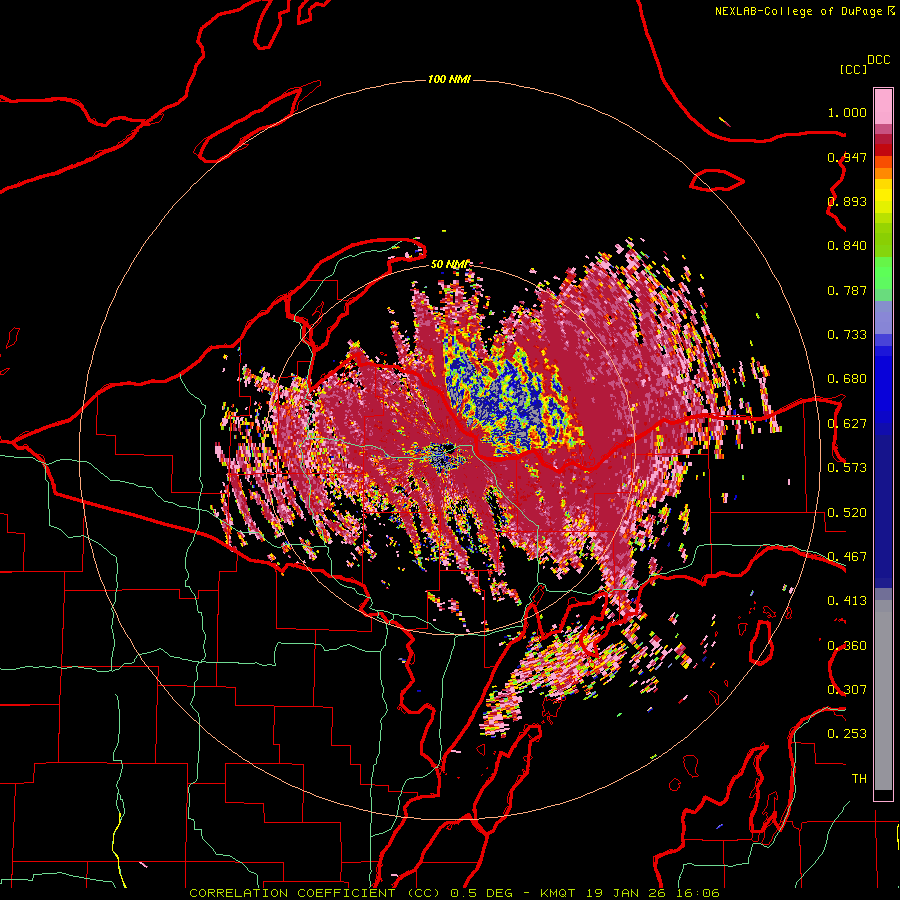Click the 0.680 scale value
Screen dimensions: 900x900
[847, 379]
